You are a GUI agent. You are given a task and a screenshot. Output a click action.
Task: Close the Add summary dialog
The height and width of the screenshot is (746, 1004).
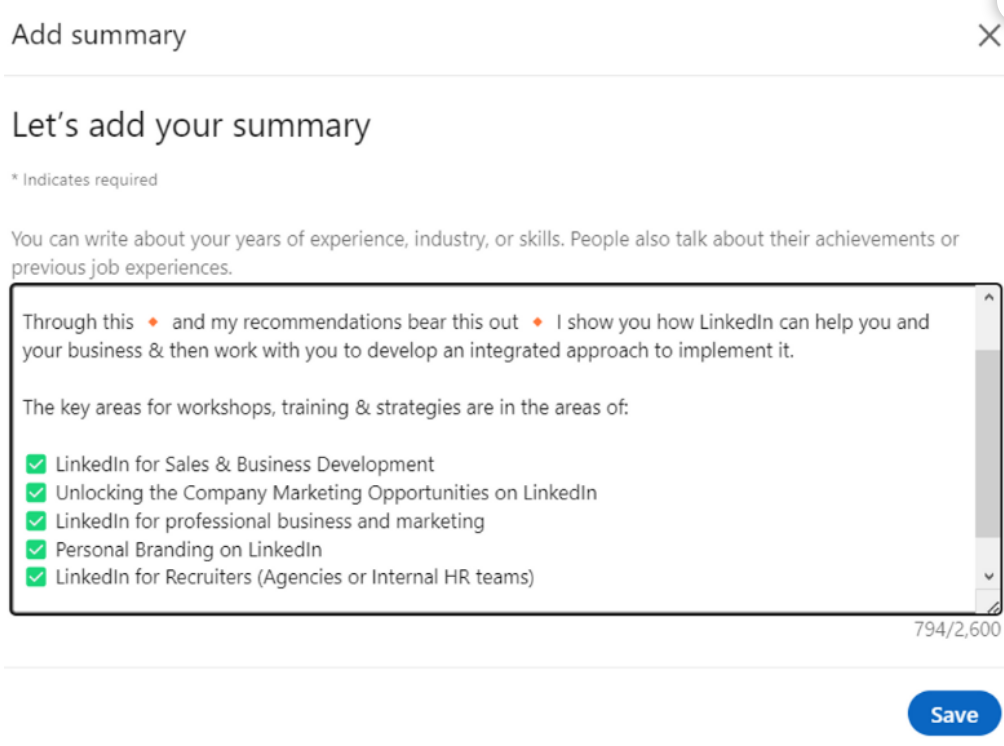tap(989, 35)
